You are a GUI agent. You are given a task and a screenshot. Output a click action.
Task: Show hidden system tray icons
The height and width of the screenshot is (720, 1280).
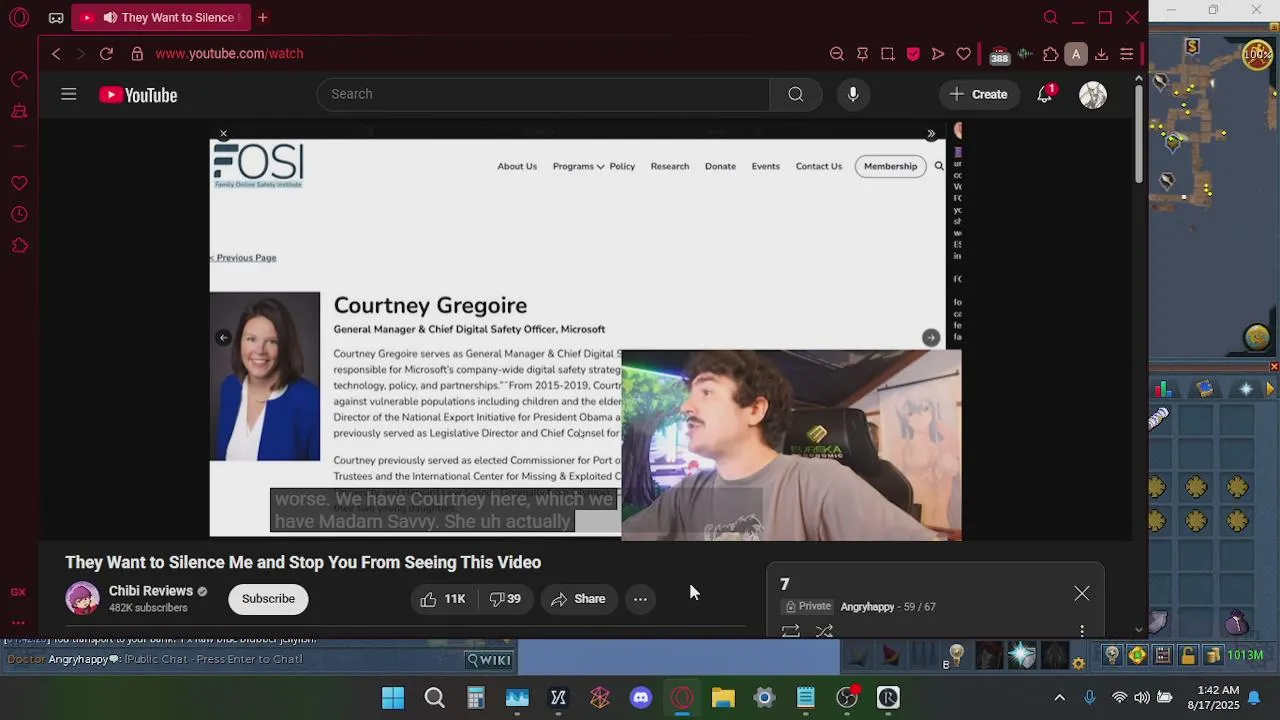pos(1060,698)
